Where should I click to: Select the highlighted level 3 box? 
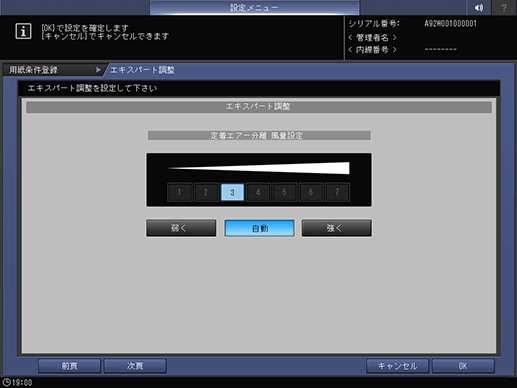point(232,192)
